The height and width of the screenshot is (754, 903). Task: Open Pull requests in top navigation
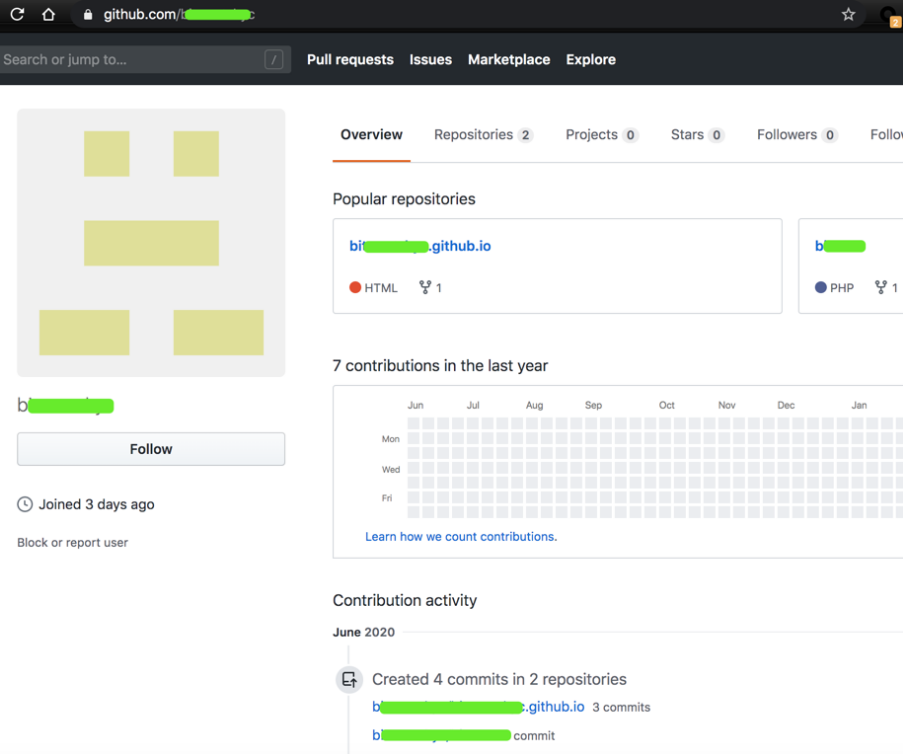(x=350, y=60)
